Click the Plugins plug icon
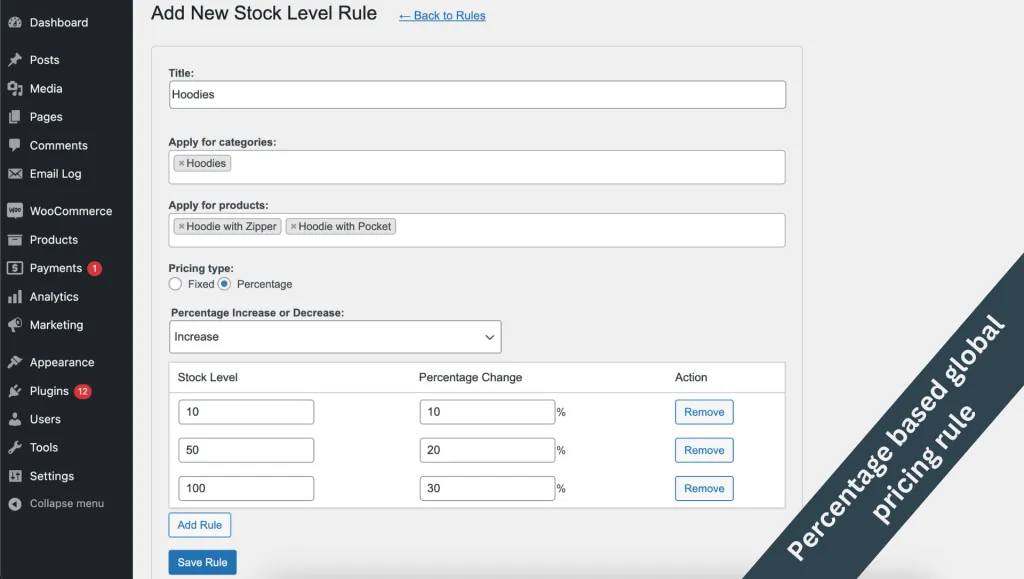The image size is (1024, 579). click(15, 391)
